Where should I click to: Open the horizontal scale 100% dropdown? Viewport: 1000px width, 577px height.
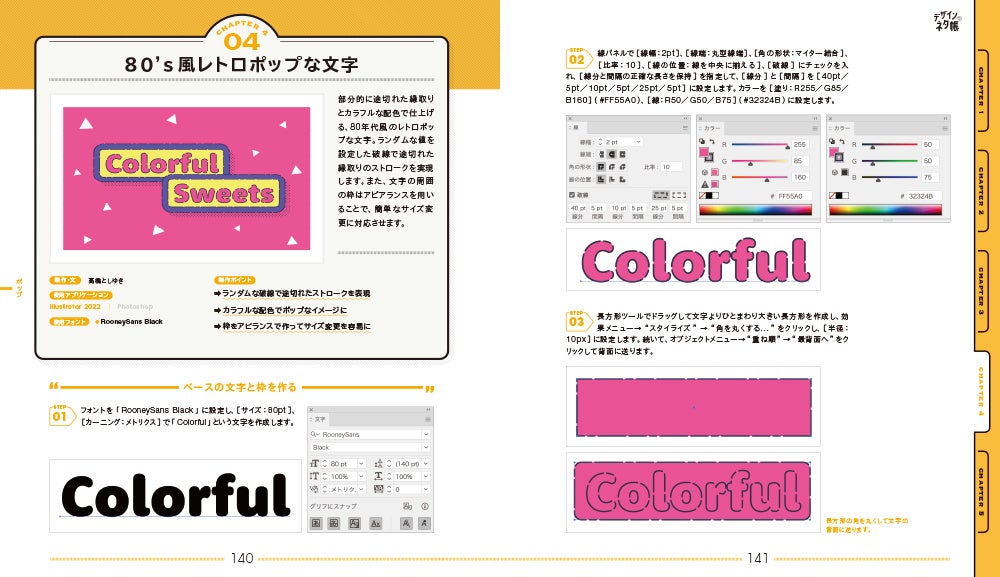(x=426, y=476)
